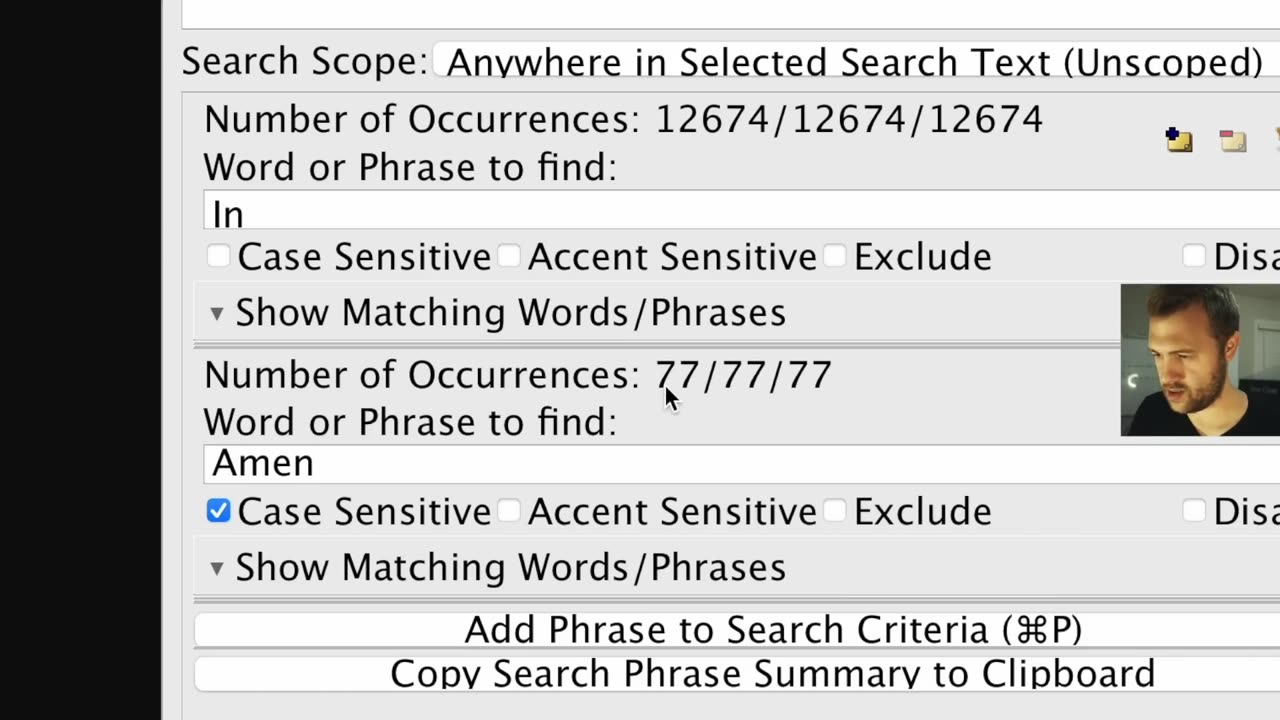Enable Accent Sensitive for the "Amen" phrase
The height and width of the screenshot is (720, 1280).
509,512
